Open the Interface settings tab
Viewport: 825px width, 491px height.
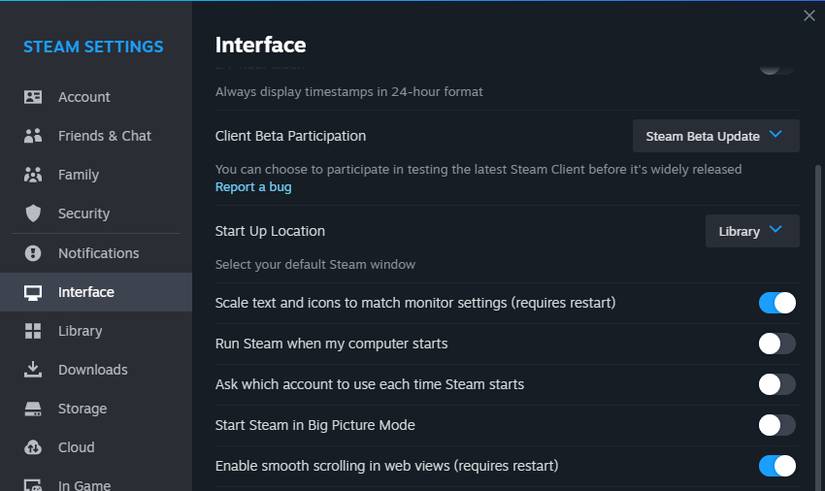click(86, 292)
